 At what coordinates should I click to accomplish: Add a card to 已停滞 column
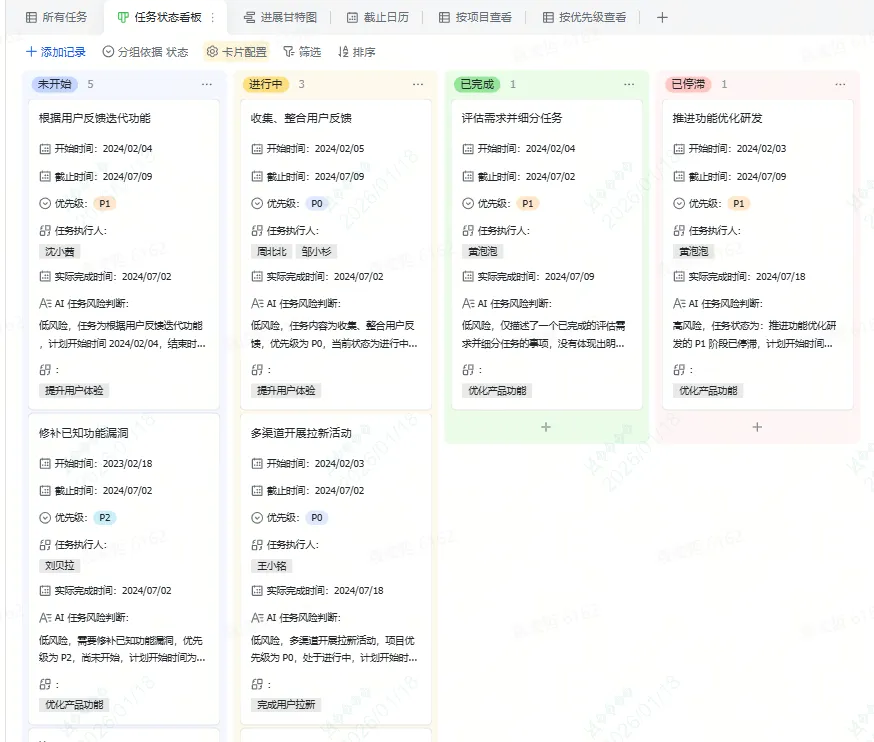coord(758,427)
